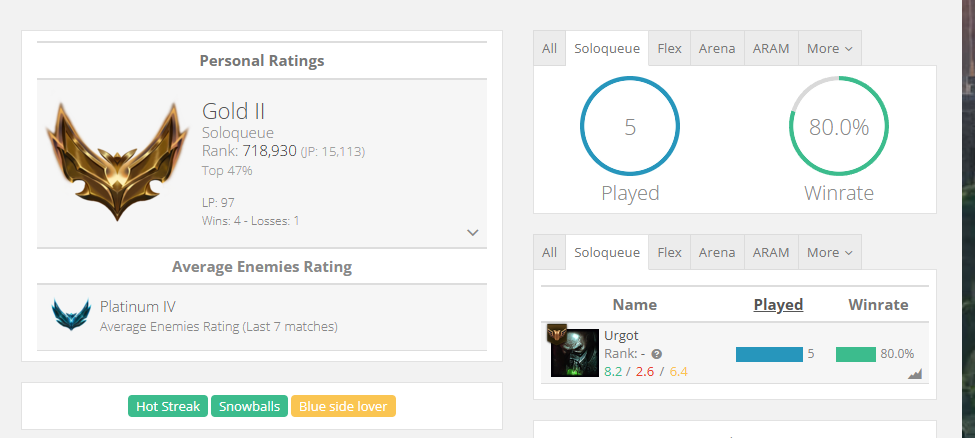Select the Arena tab above the Winrate circle

pos(717,49)
